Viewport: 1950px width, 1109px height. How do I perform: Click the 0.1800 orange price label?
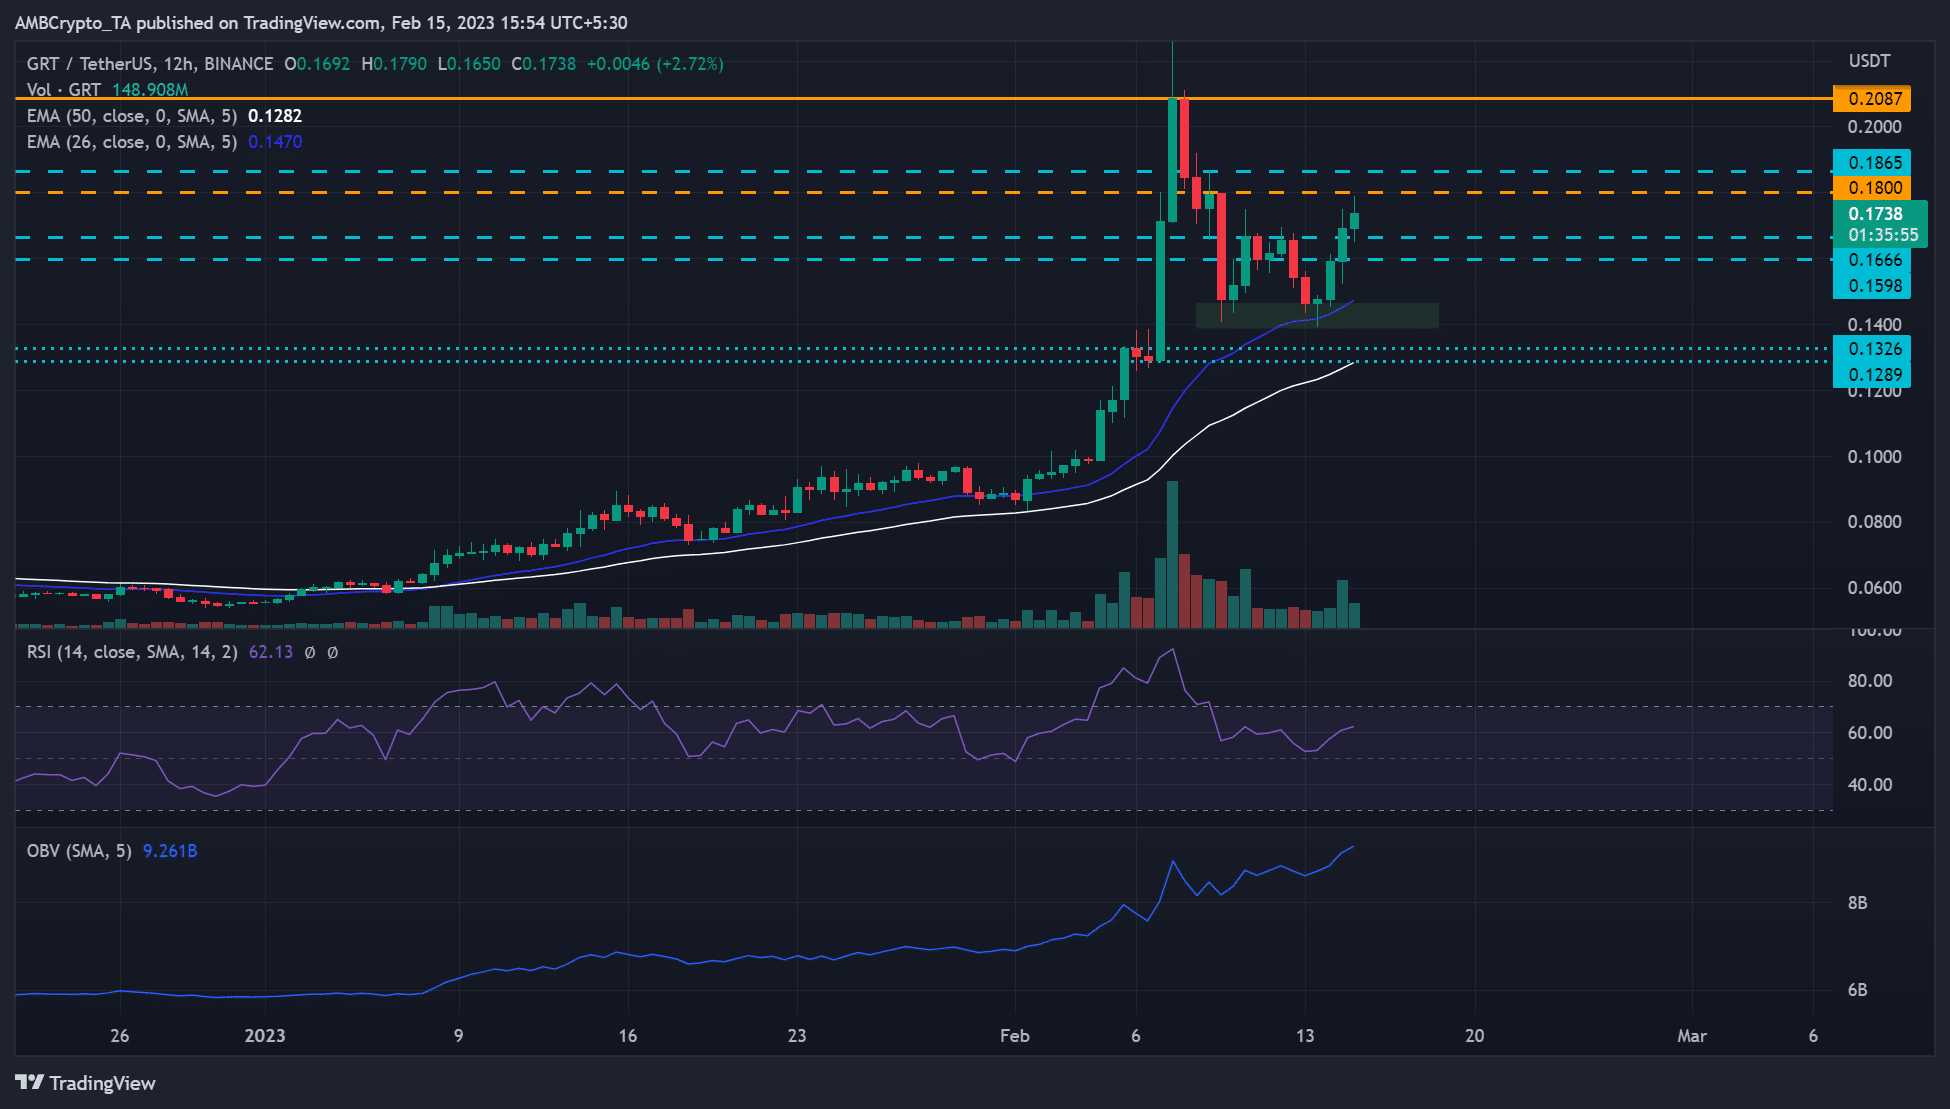coord(1872,188)
